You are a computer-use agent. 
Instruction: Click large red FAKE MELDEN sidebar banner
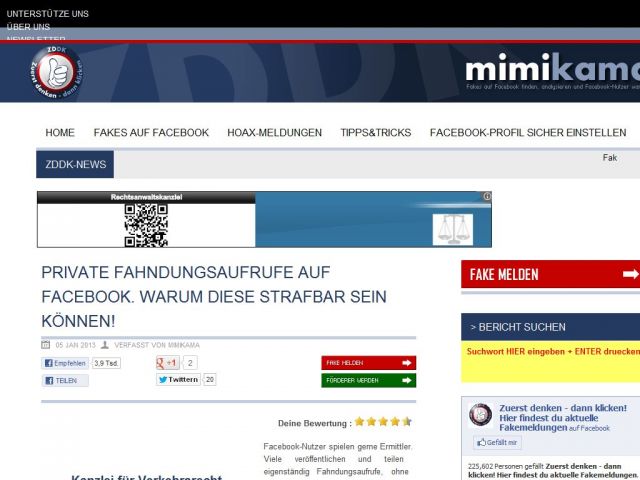click(551, 274)
